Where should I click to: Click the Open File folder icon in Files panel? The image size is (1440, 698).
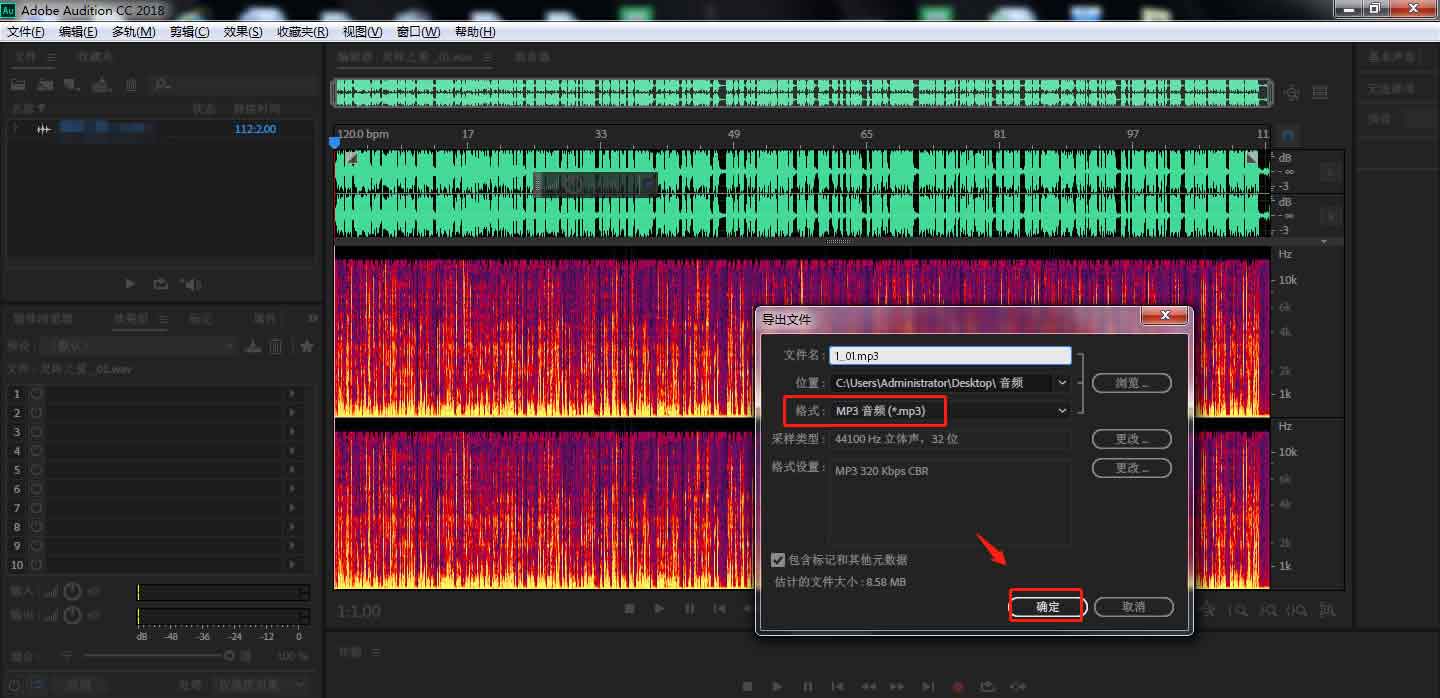click(x=18, y=86)
